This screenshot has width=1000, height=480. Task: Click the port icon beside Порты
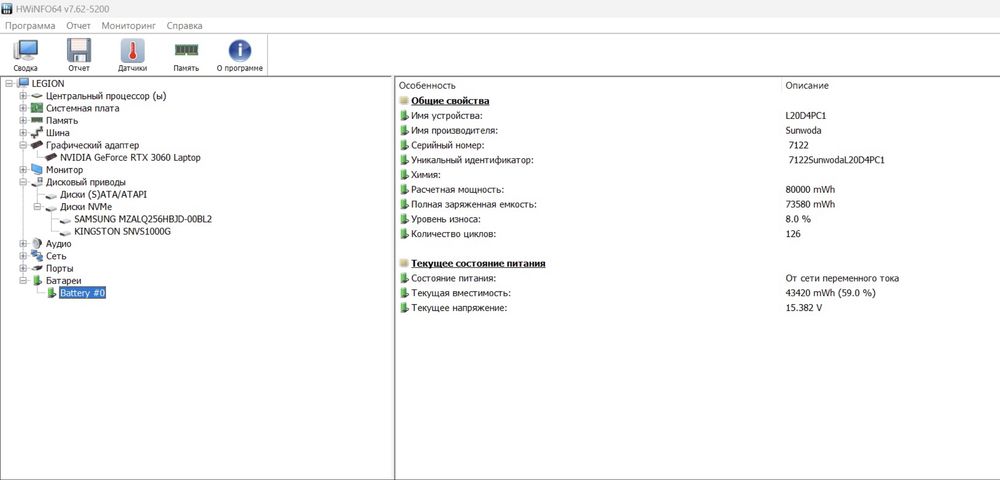coord(37,268)
